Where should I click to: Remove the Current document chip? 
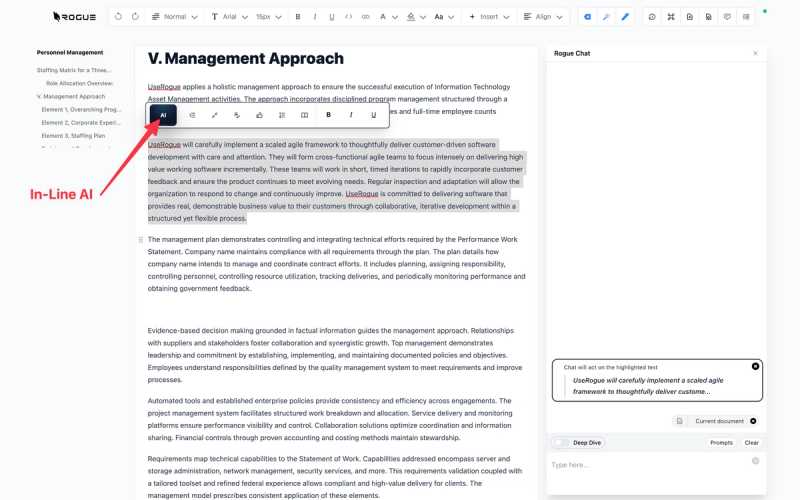pyautogui.click(x=753, y=421)
